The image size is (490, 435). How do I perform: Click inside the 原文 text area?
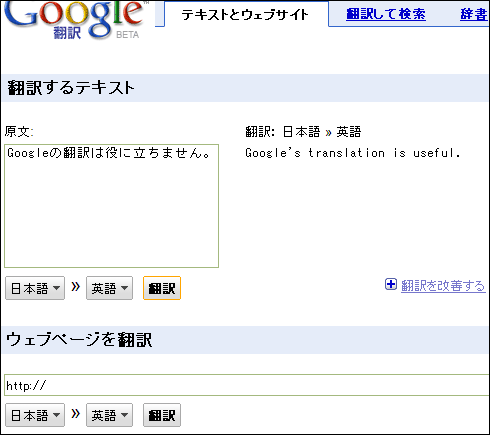(111, 206)
